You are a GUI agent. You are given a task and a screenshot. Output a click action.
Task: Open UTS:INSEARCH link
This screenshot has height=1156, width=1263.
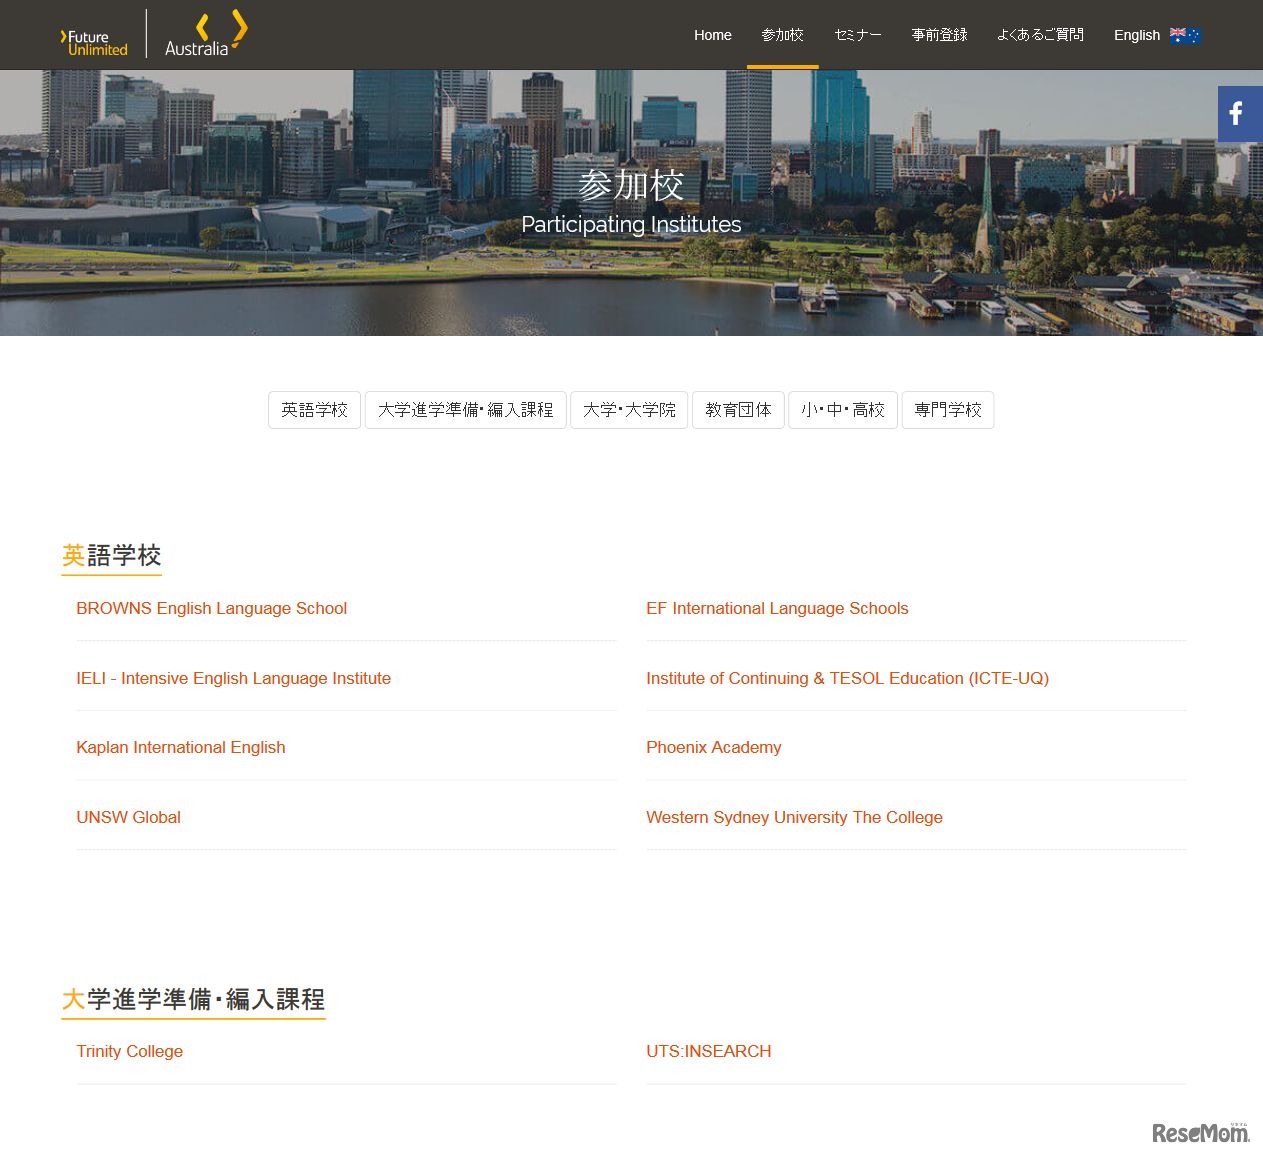[708, 1051]
